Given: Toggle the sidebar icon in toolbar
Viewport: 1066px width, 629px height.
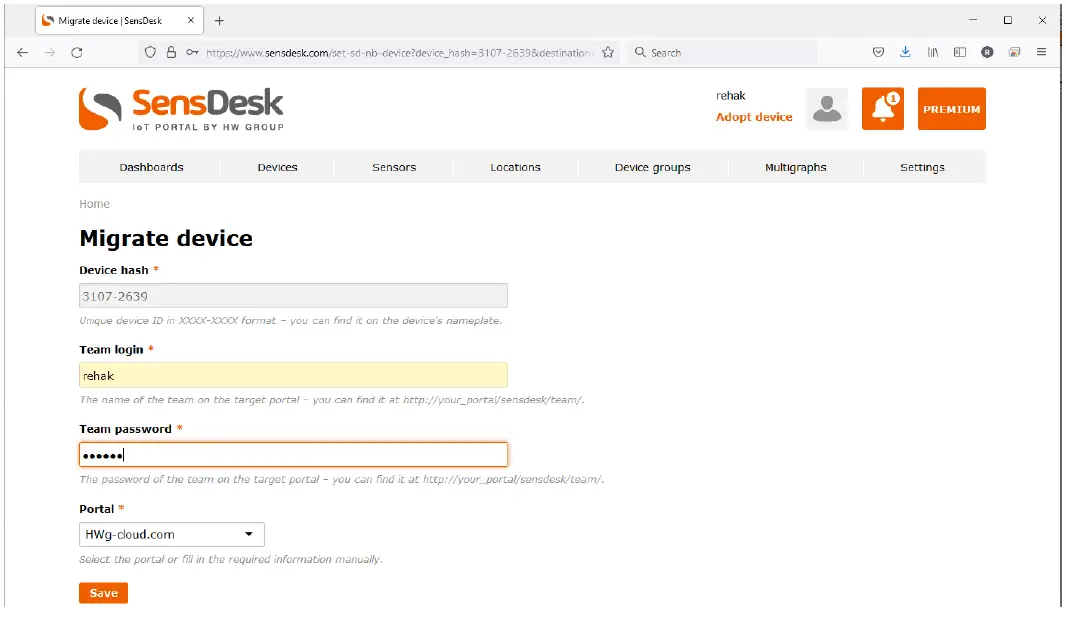Looking at the screenshot, I should 960,52.
